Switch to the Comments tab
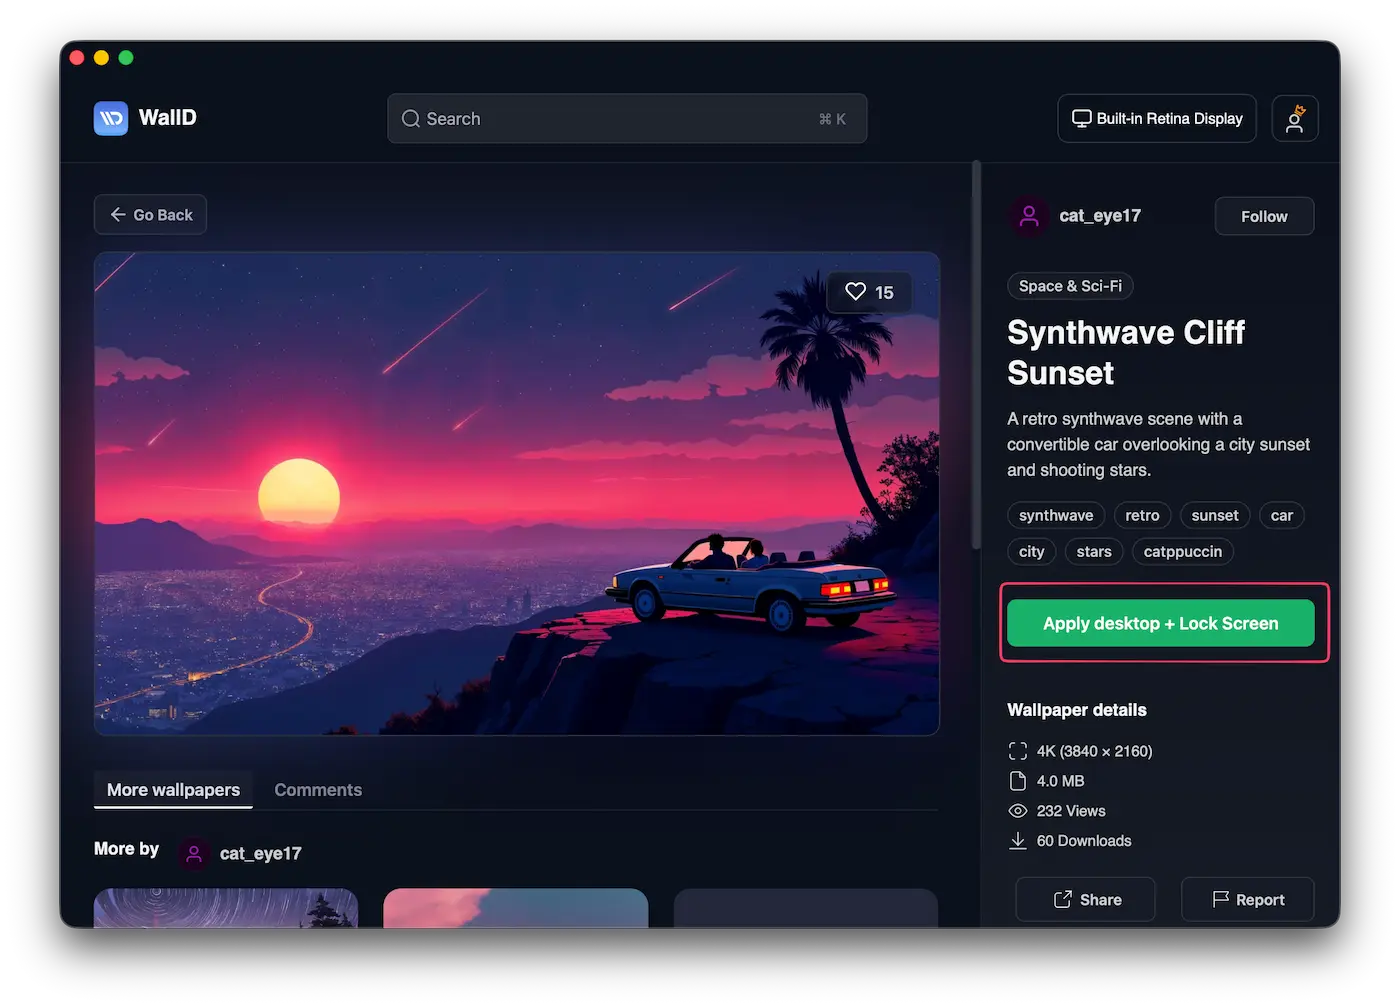Viewport: 1400px width, 1007px height. [318, 790]
